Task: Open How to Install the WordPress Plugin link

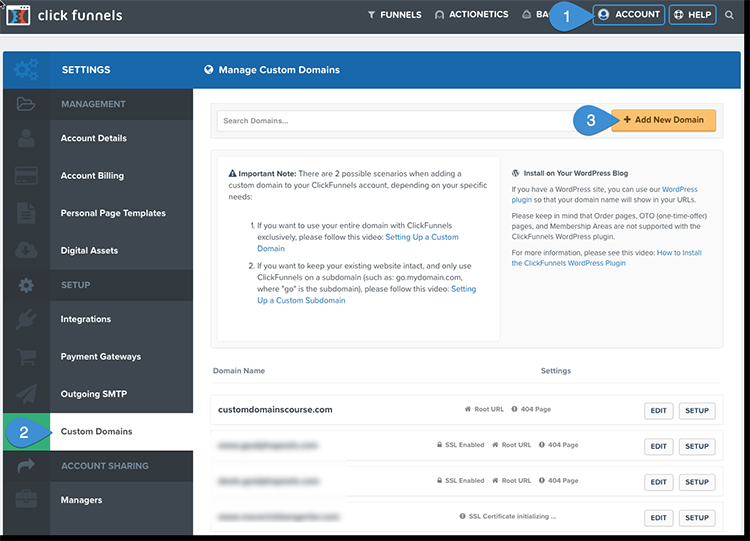Action: click(x=607, y=258)
